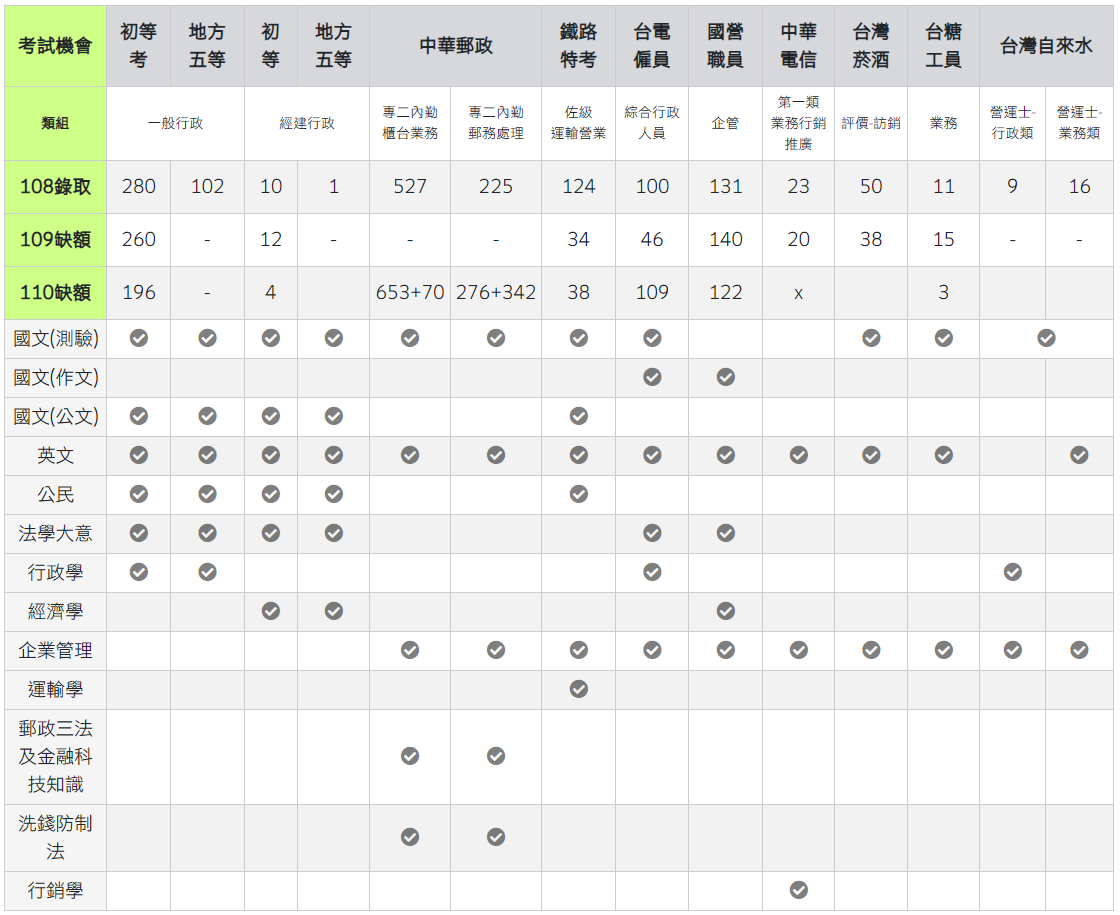Select the 企業管理 row label
This screenshot has width=1120, height=915.
coord(55,651)
